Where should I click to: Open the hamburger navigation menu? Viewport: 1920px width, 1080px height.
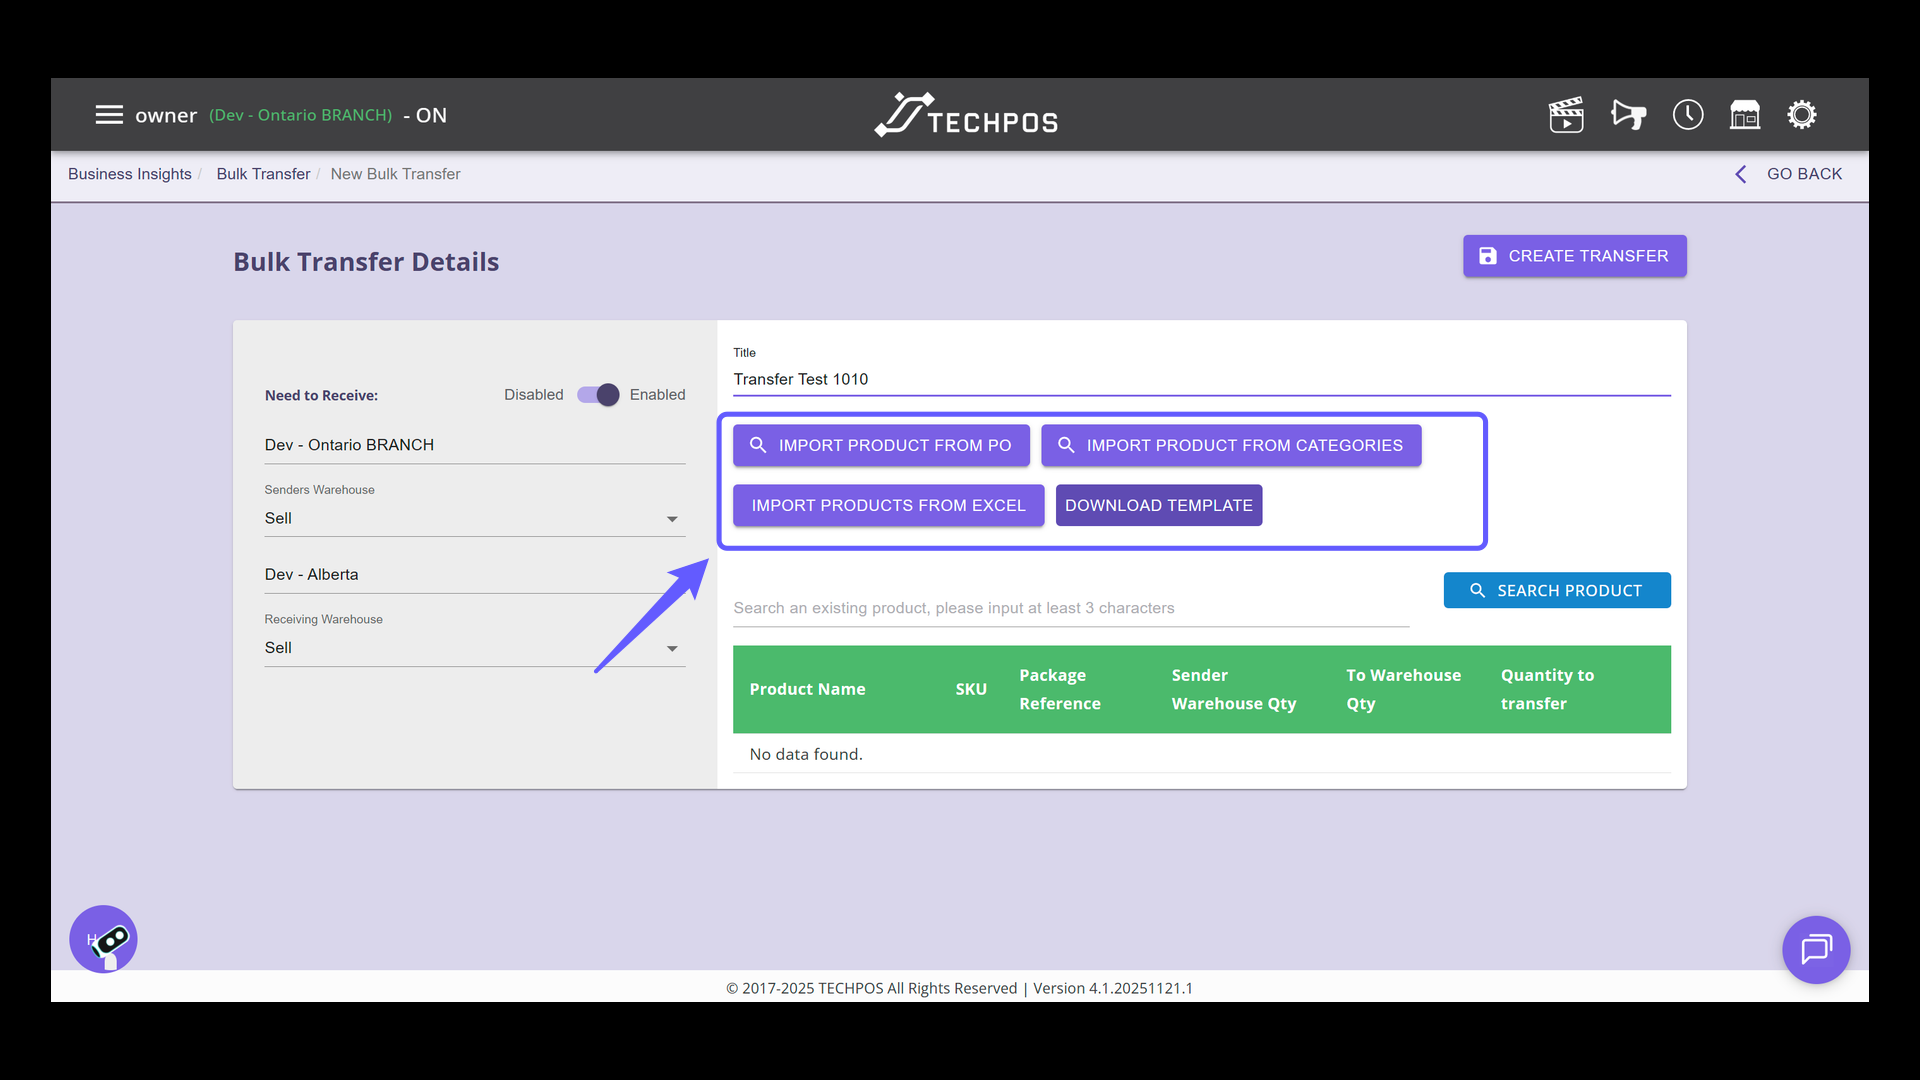[109, 115]
